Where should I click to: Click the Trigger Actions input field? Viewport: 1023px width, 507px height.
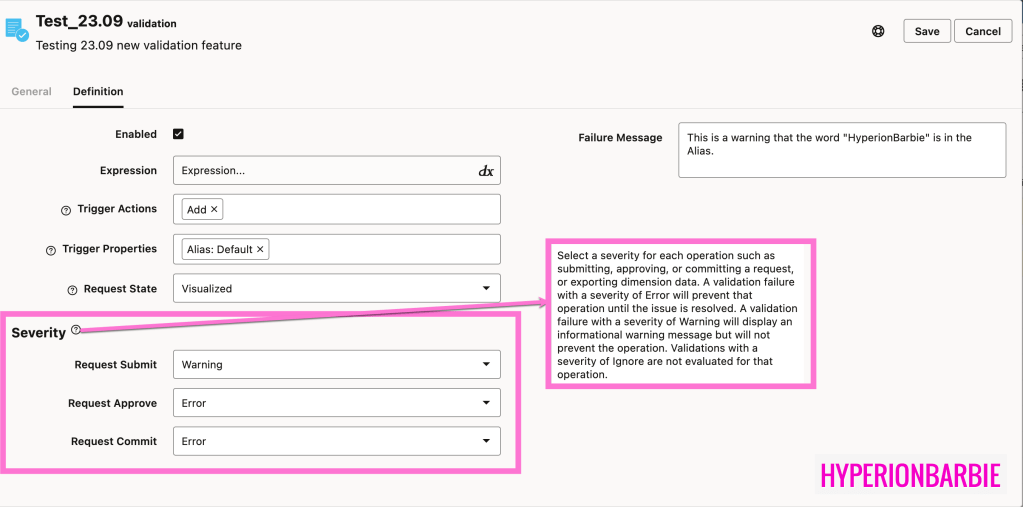click(360, 209)
